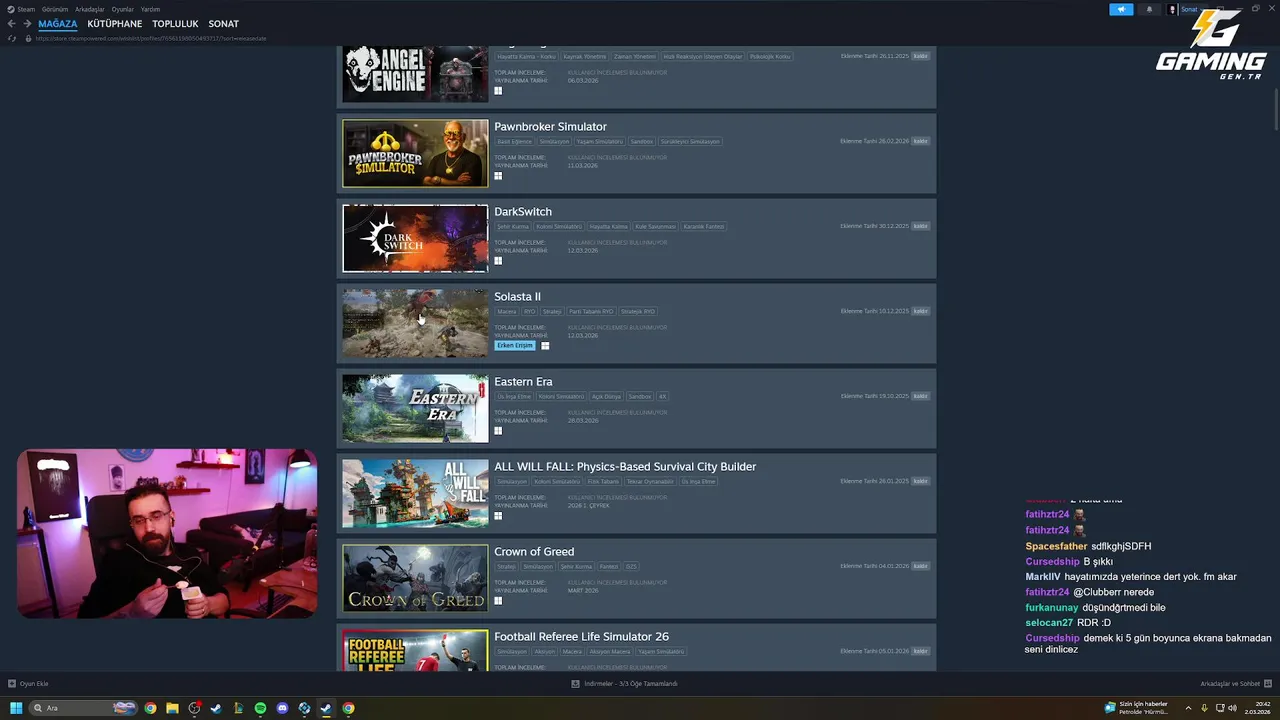Screen dimensions: 1280x720
Task: Select the Fizik Tabanlı tag on ALL WILL FALL
Action: (x=603, y=481)
